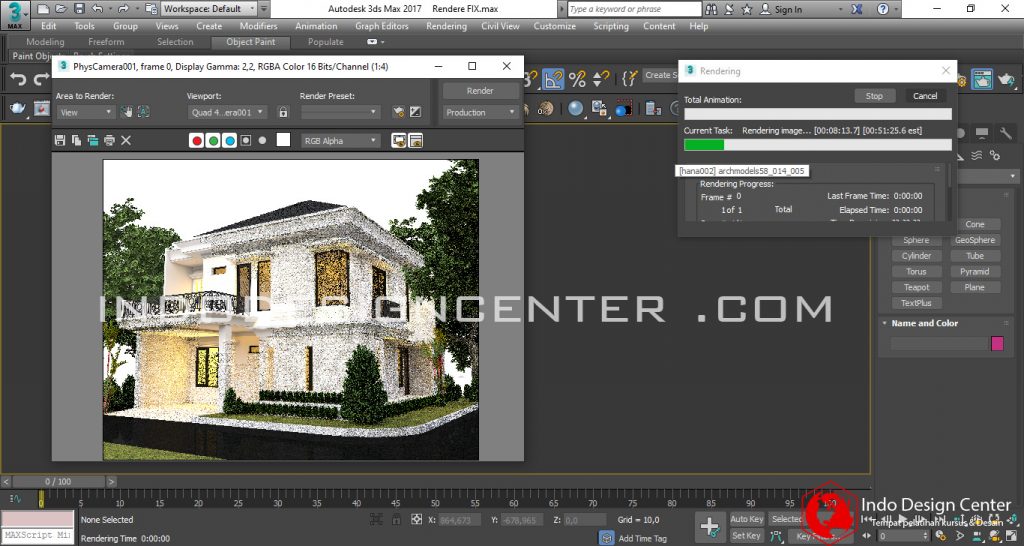Click the Material Editor sphere icon
The image size is (1024, 546).
coord(575,108)
